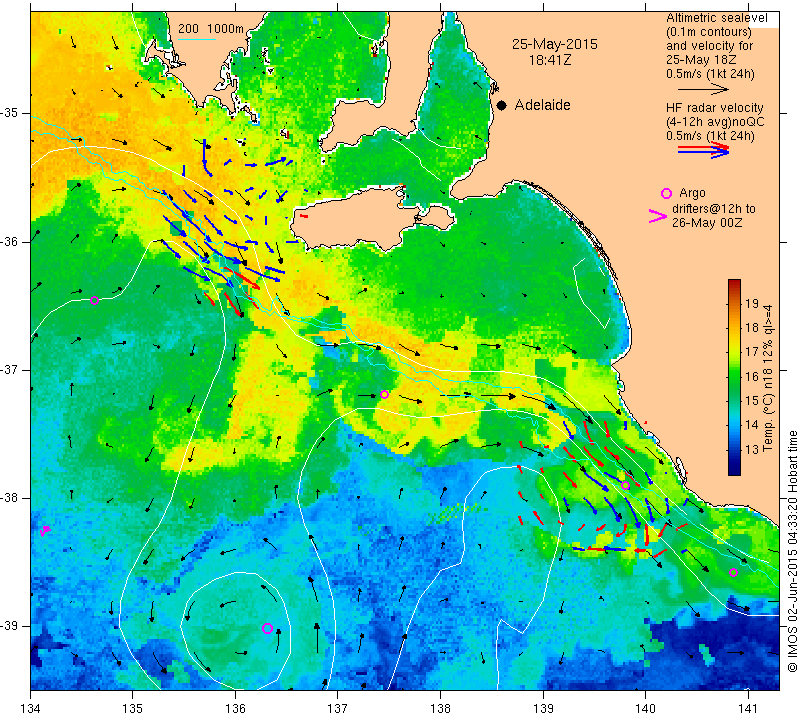
Task: Click the latitude axis label -35
Action: coord(12,113)
